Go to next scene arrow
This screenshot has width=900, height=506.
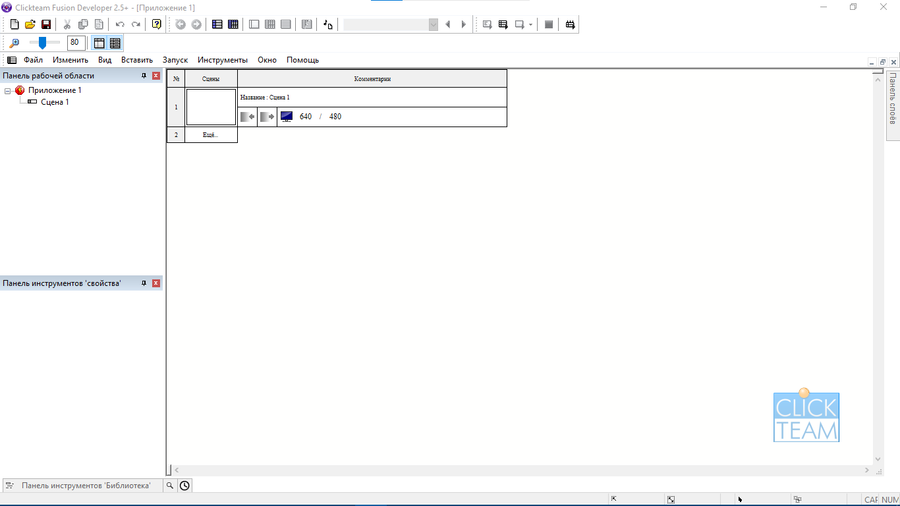tap(463, 24)
